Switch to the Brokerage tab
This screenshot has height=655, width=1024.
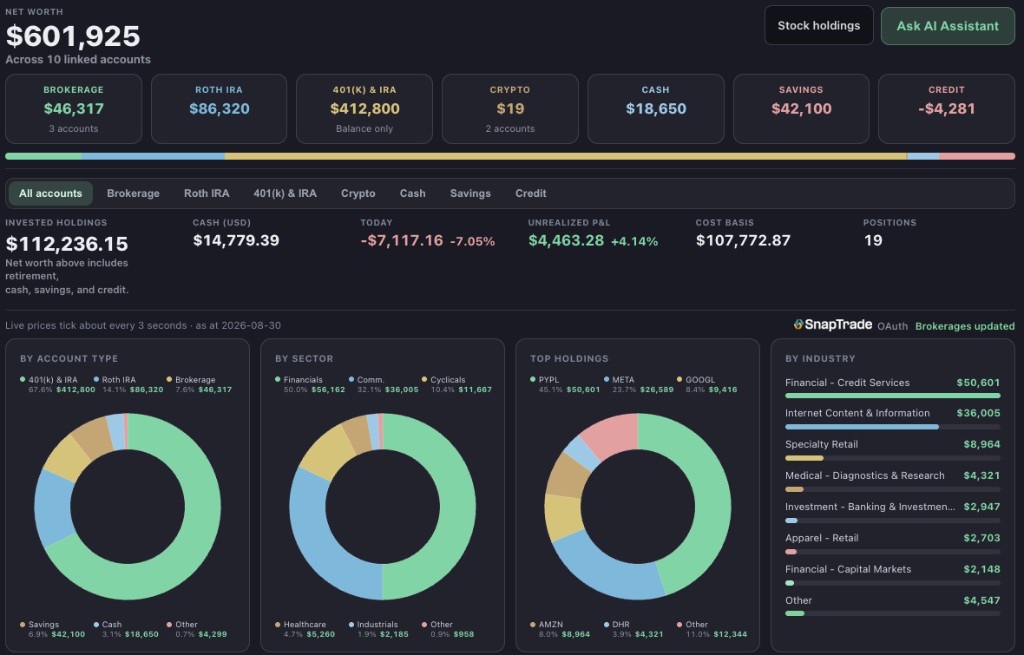click(133, 193)
